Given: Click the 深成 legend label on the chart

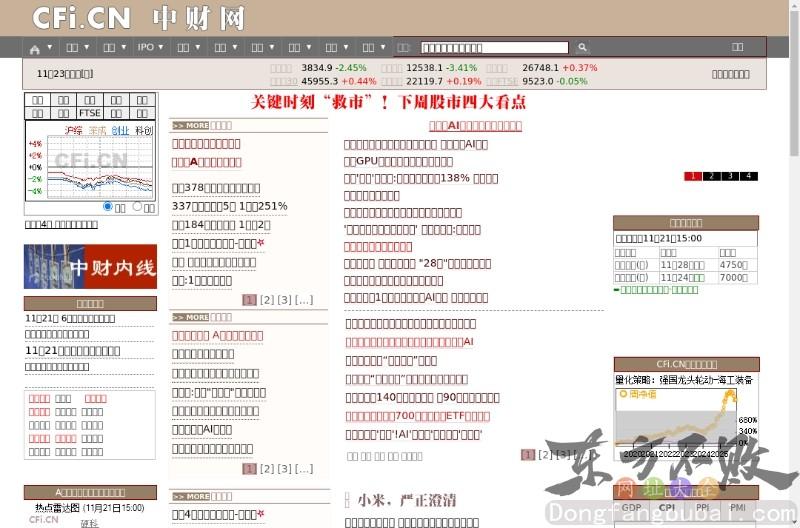Looking at the screenshot, I should click(97, 131).
